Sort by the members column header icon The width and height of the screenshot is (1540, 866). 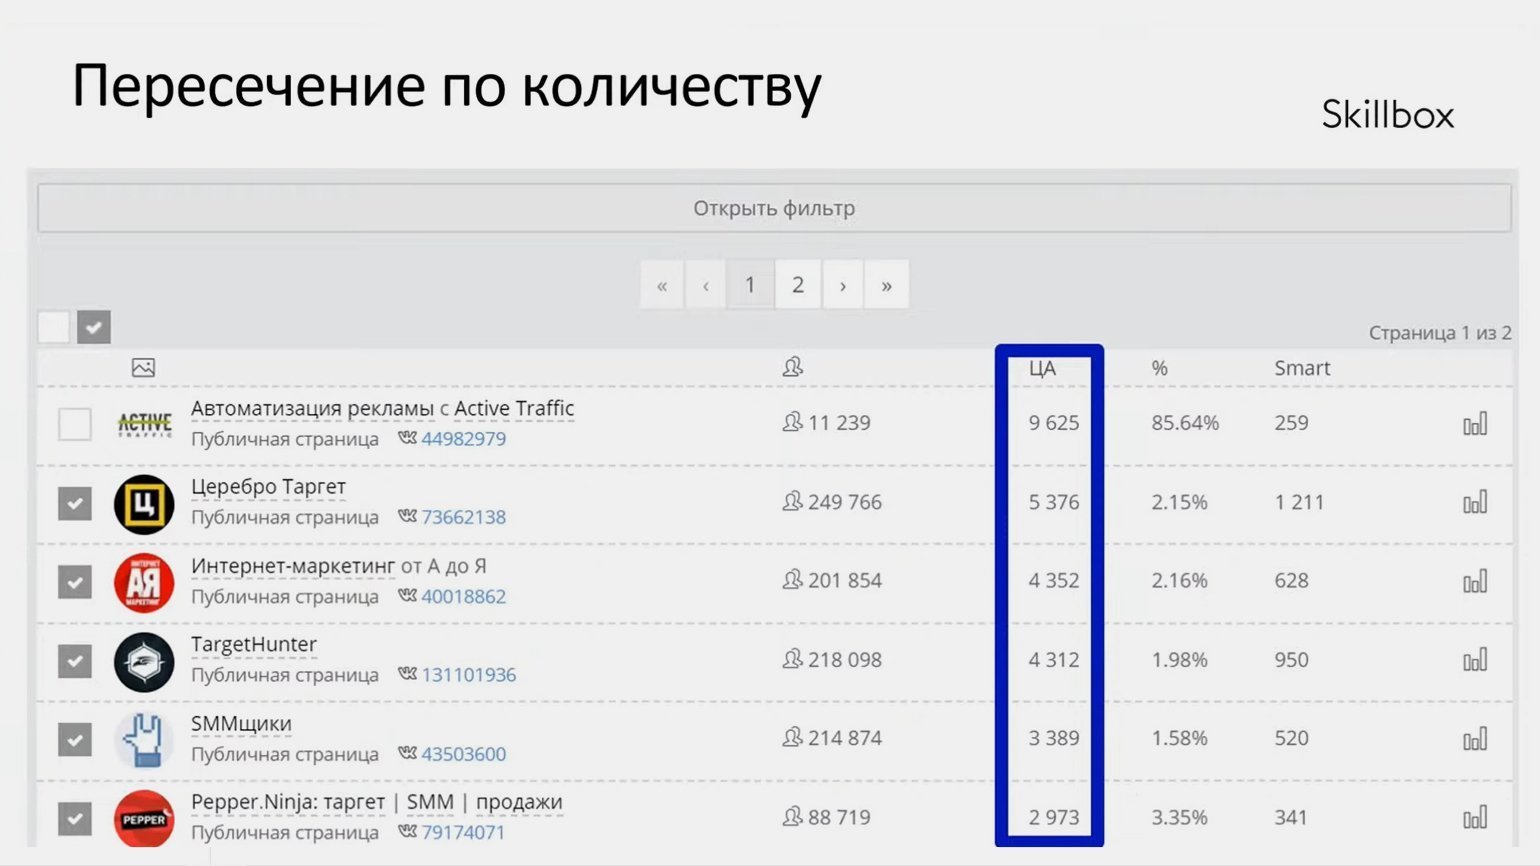793,367
